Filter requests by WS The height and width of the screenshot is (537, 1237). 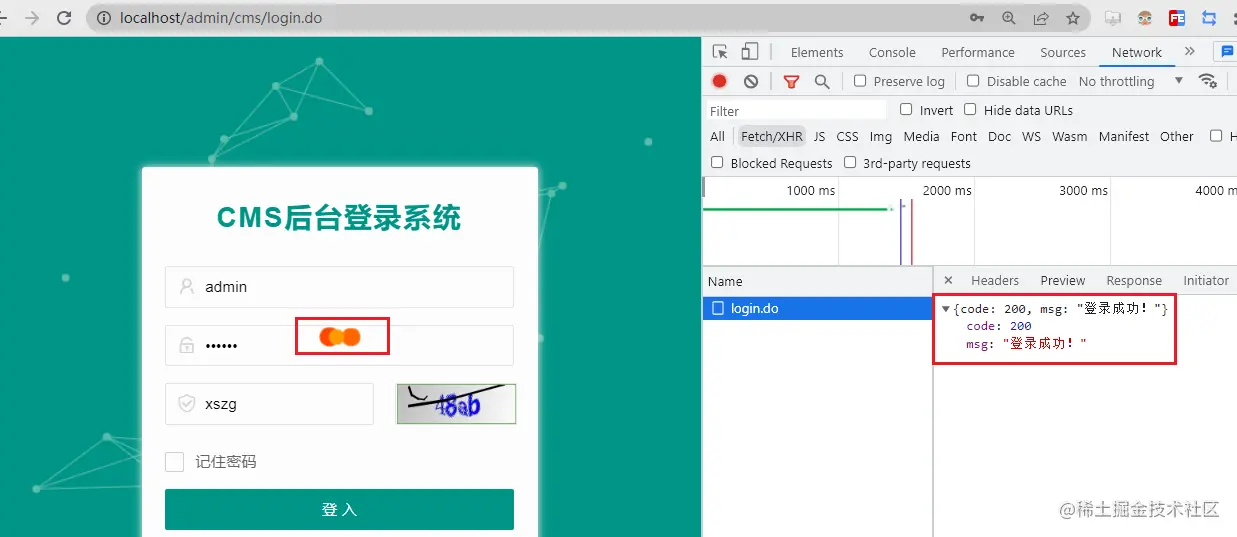1031,136
